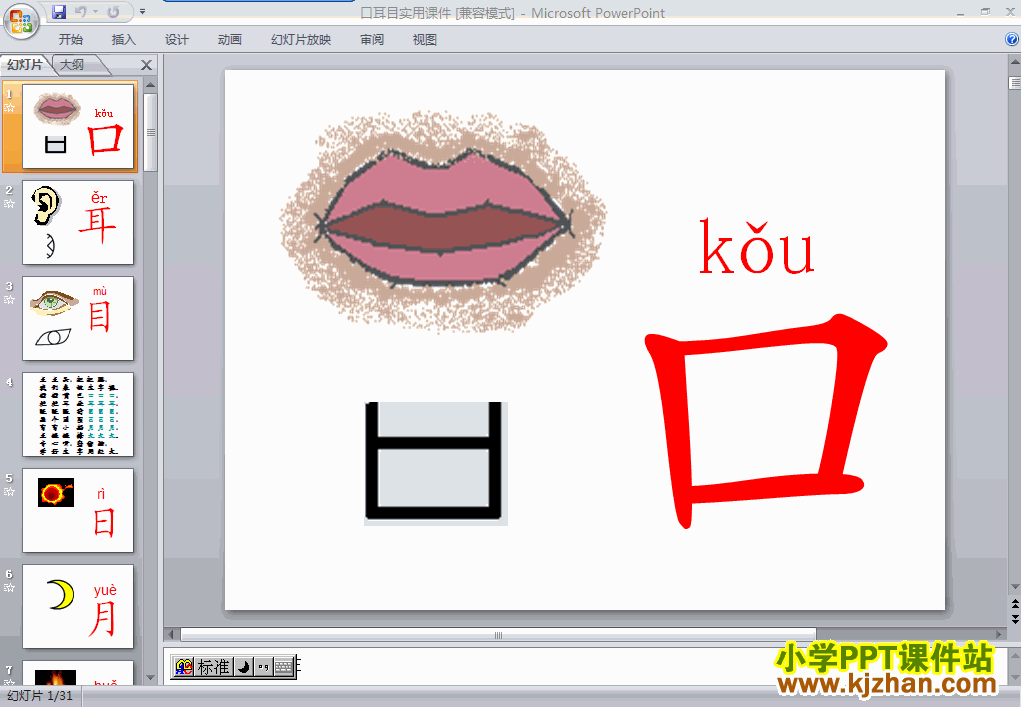Click the thumbnail pane scroll down arrow
This screenshot has height=707, width=1021.
(x=150, y=678)
